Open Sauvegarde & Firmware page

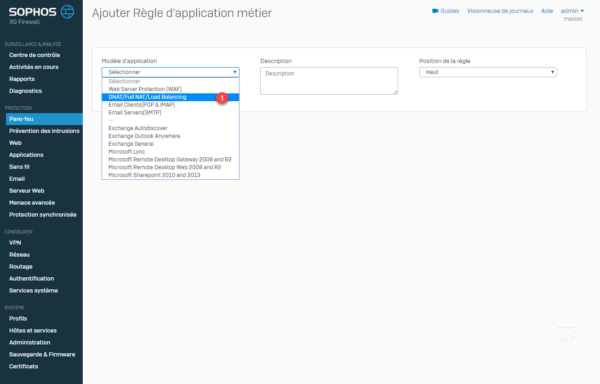[42, 355]
